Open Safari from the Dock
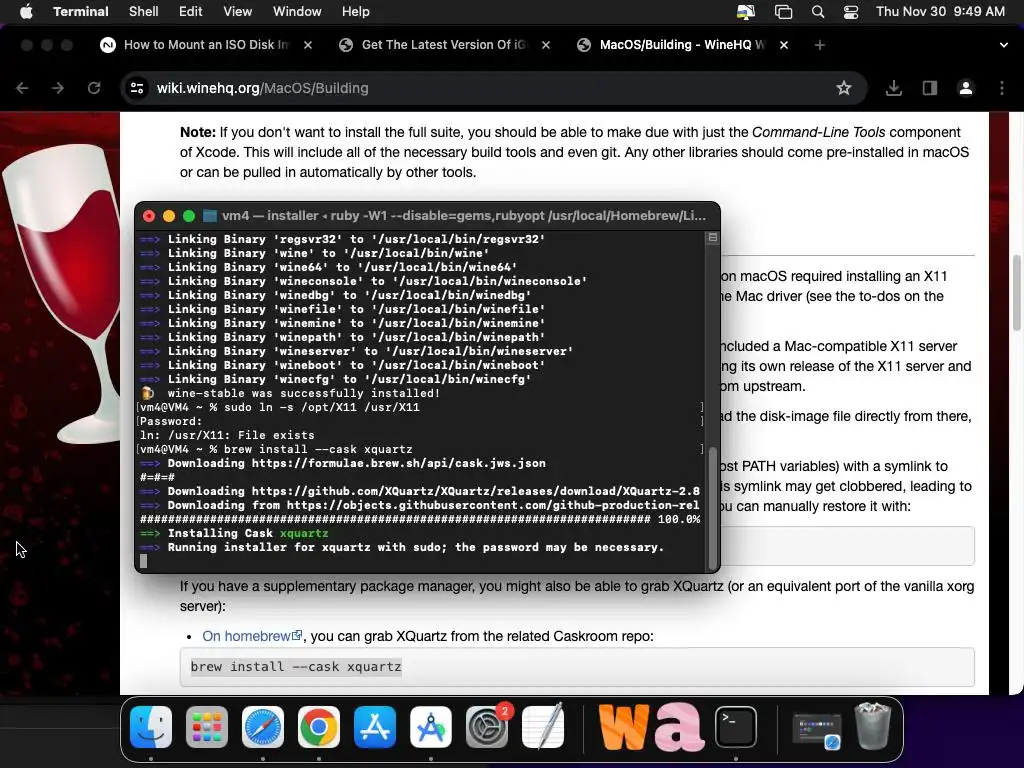Screen dimensions: 1024x768 click(263, 727)
